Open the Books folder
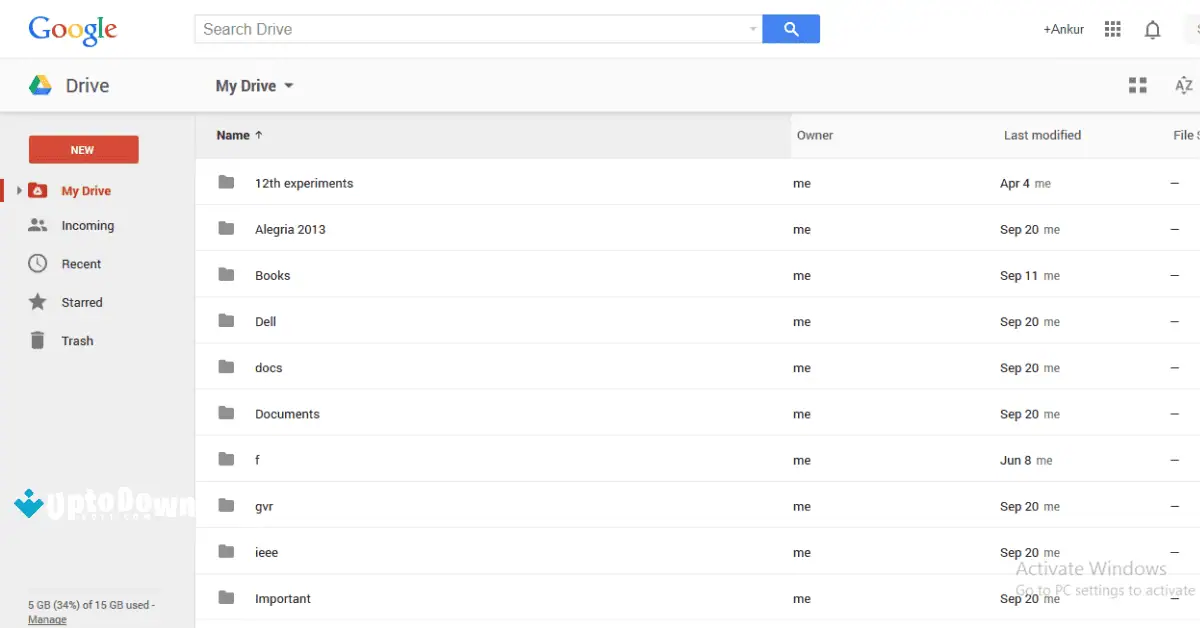Image resolution: width=1200 pixels, height=628 pixels. click(272, 275)
